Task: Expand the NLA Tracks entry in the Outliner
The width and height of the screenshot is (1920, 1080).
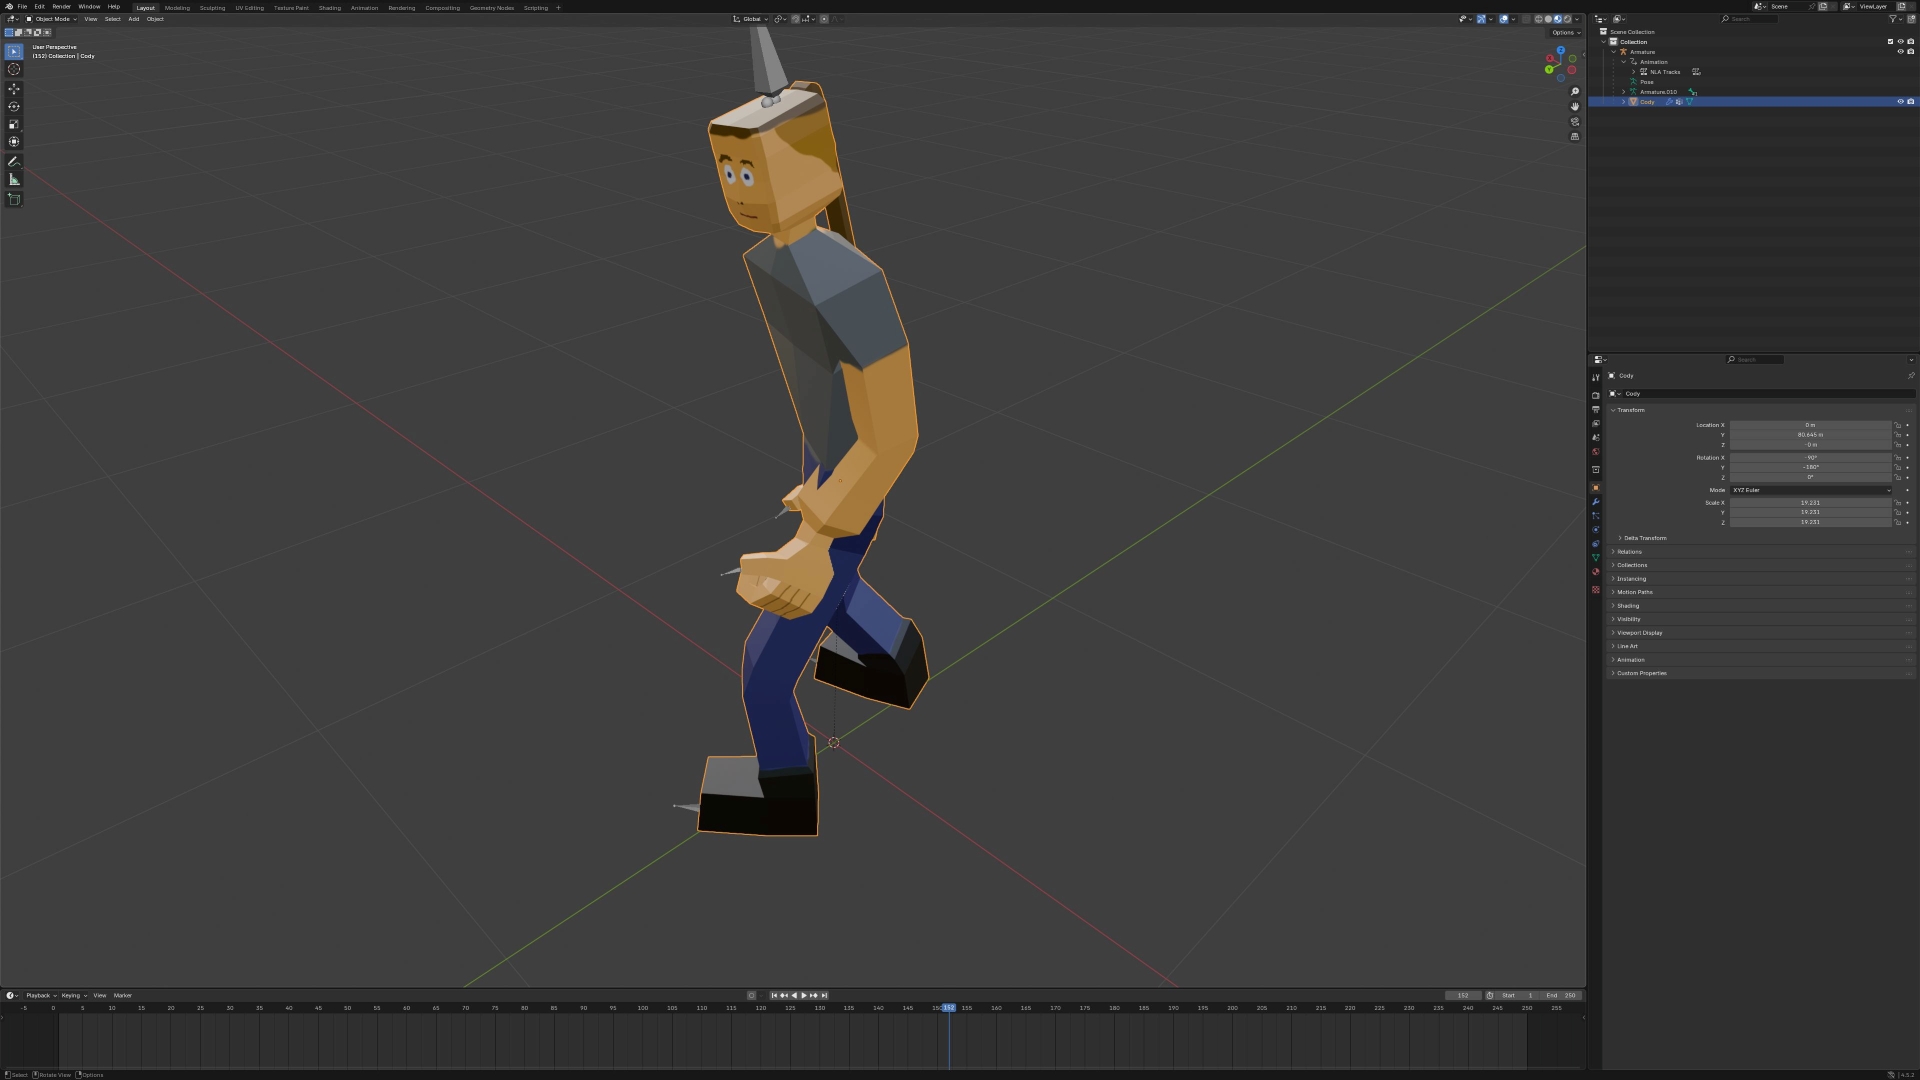Action: (x=1634, y=72)
